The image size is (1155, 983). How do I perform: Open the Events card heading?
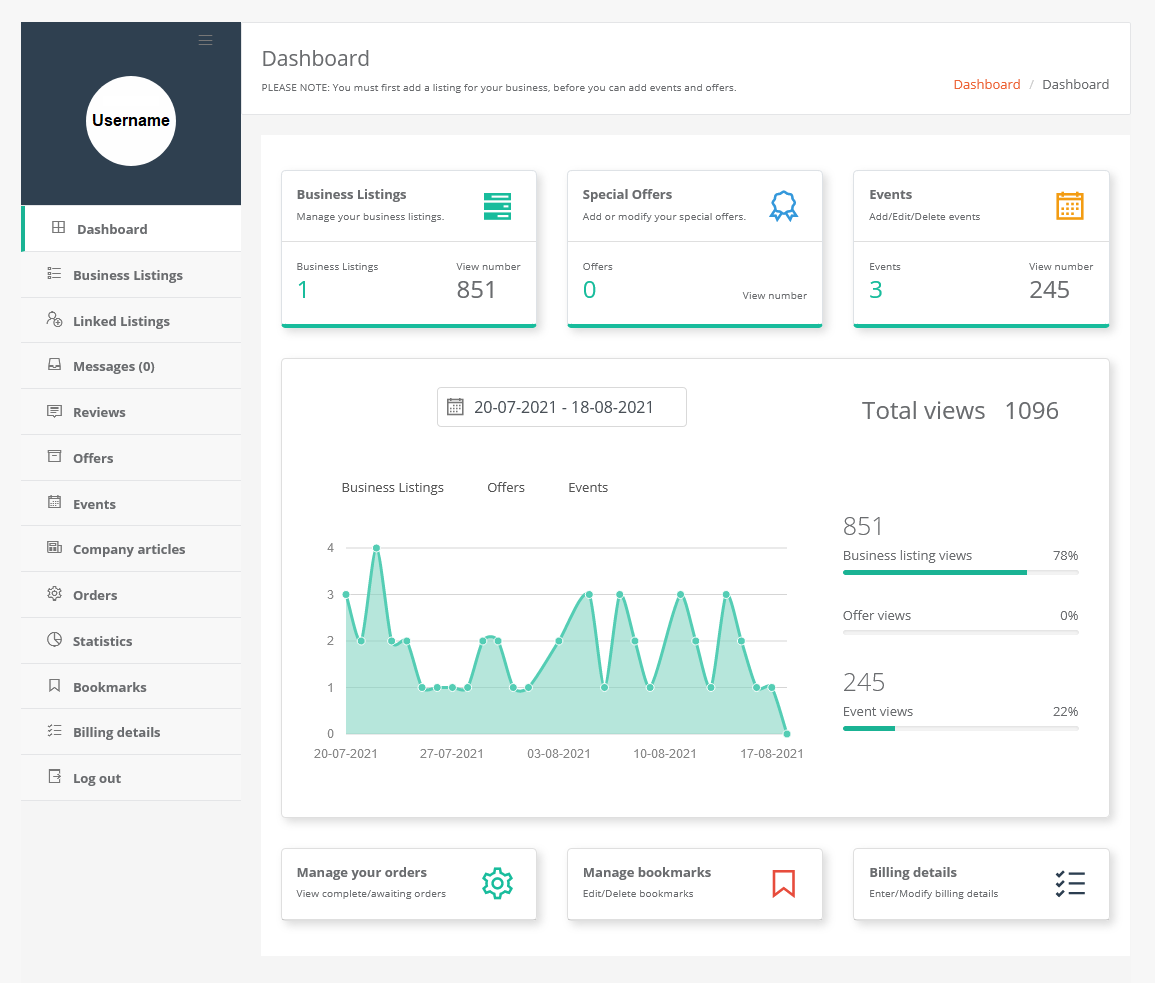(x=891, y=194)
